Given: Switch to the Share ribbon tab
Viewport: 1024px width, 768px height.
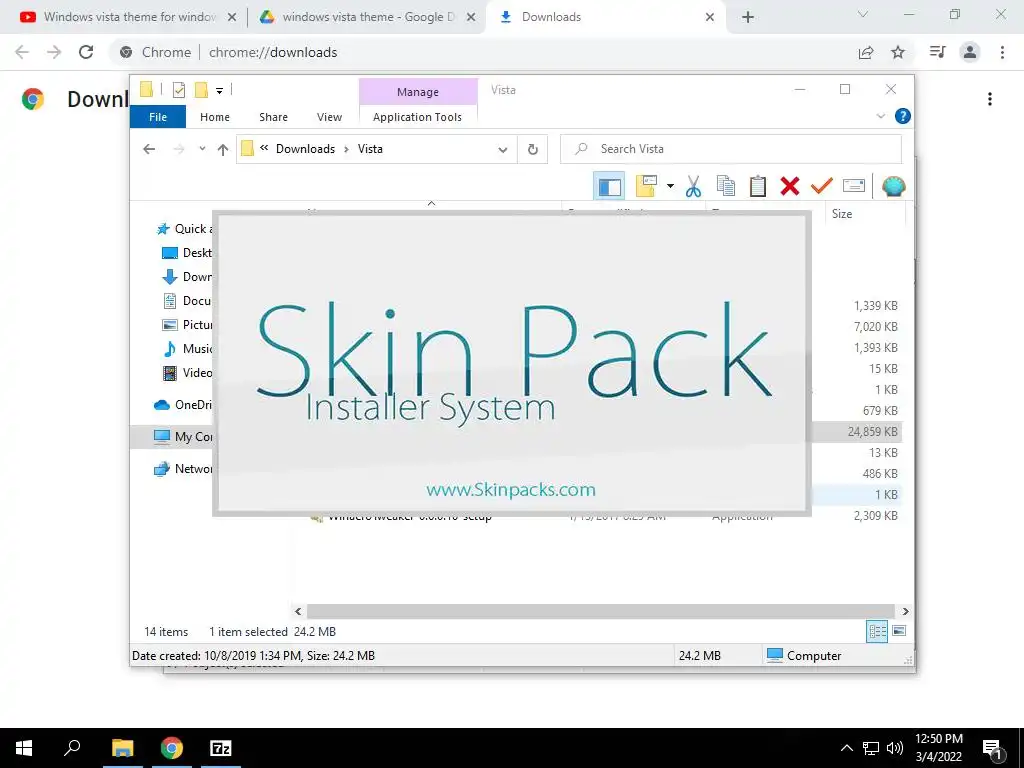Looking at the screenshot, I should click(273, 117).
